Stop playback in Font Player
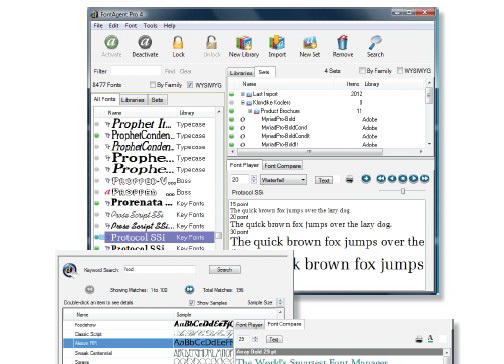The image size is (504, 364). (x=403, y=179)
